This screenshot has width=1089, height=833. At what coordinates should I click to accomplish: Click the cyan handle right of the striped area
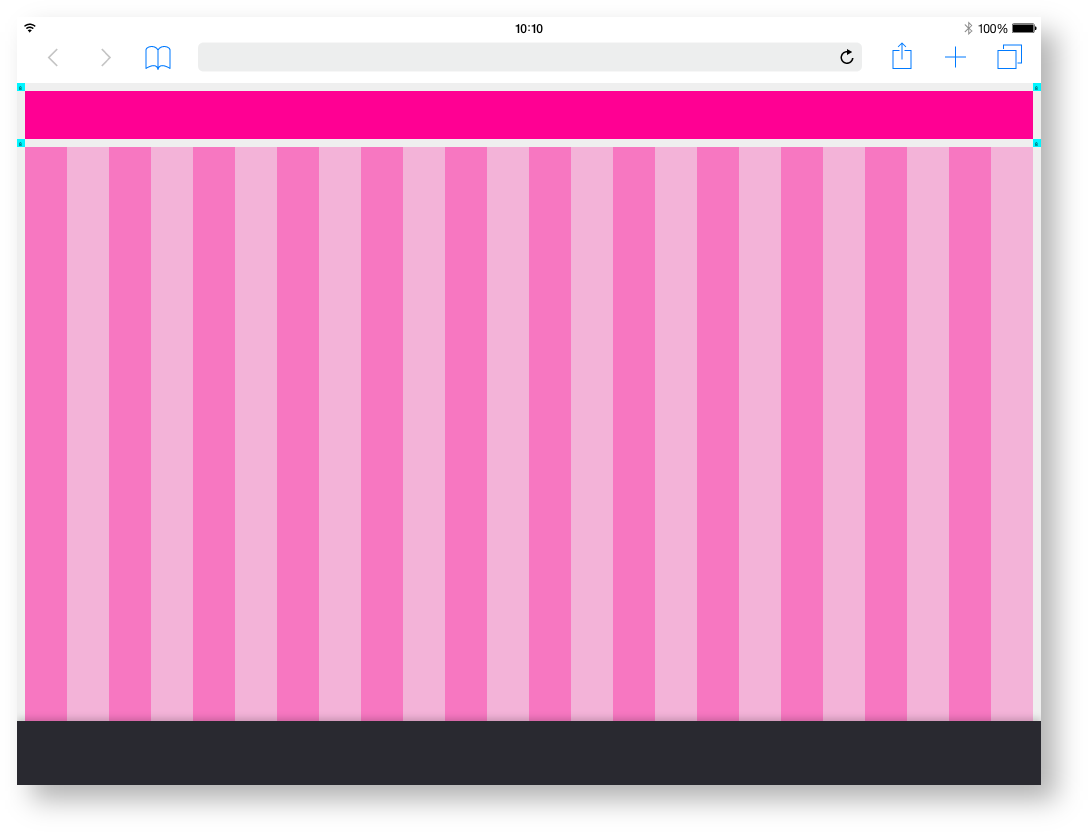pyautogui.click(x=1036, y=144)
